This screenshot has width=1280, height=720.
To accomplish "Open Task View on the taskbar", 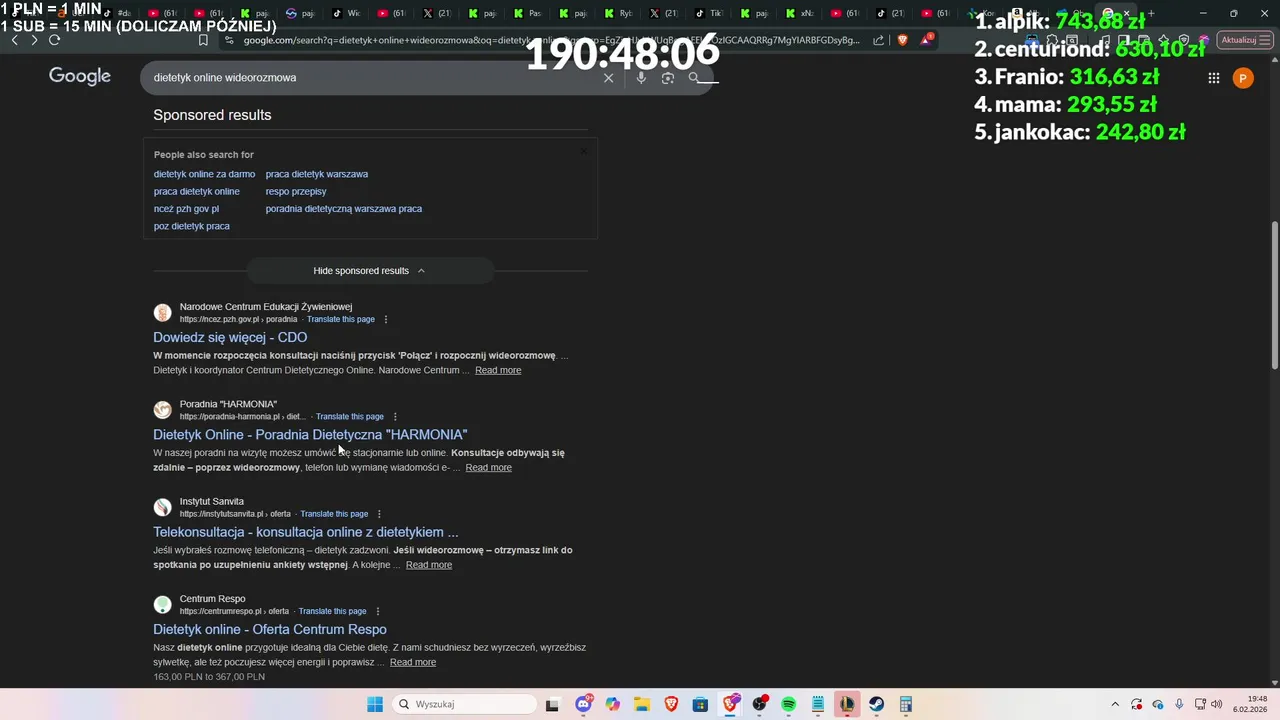I will [x=552, y=704].
